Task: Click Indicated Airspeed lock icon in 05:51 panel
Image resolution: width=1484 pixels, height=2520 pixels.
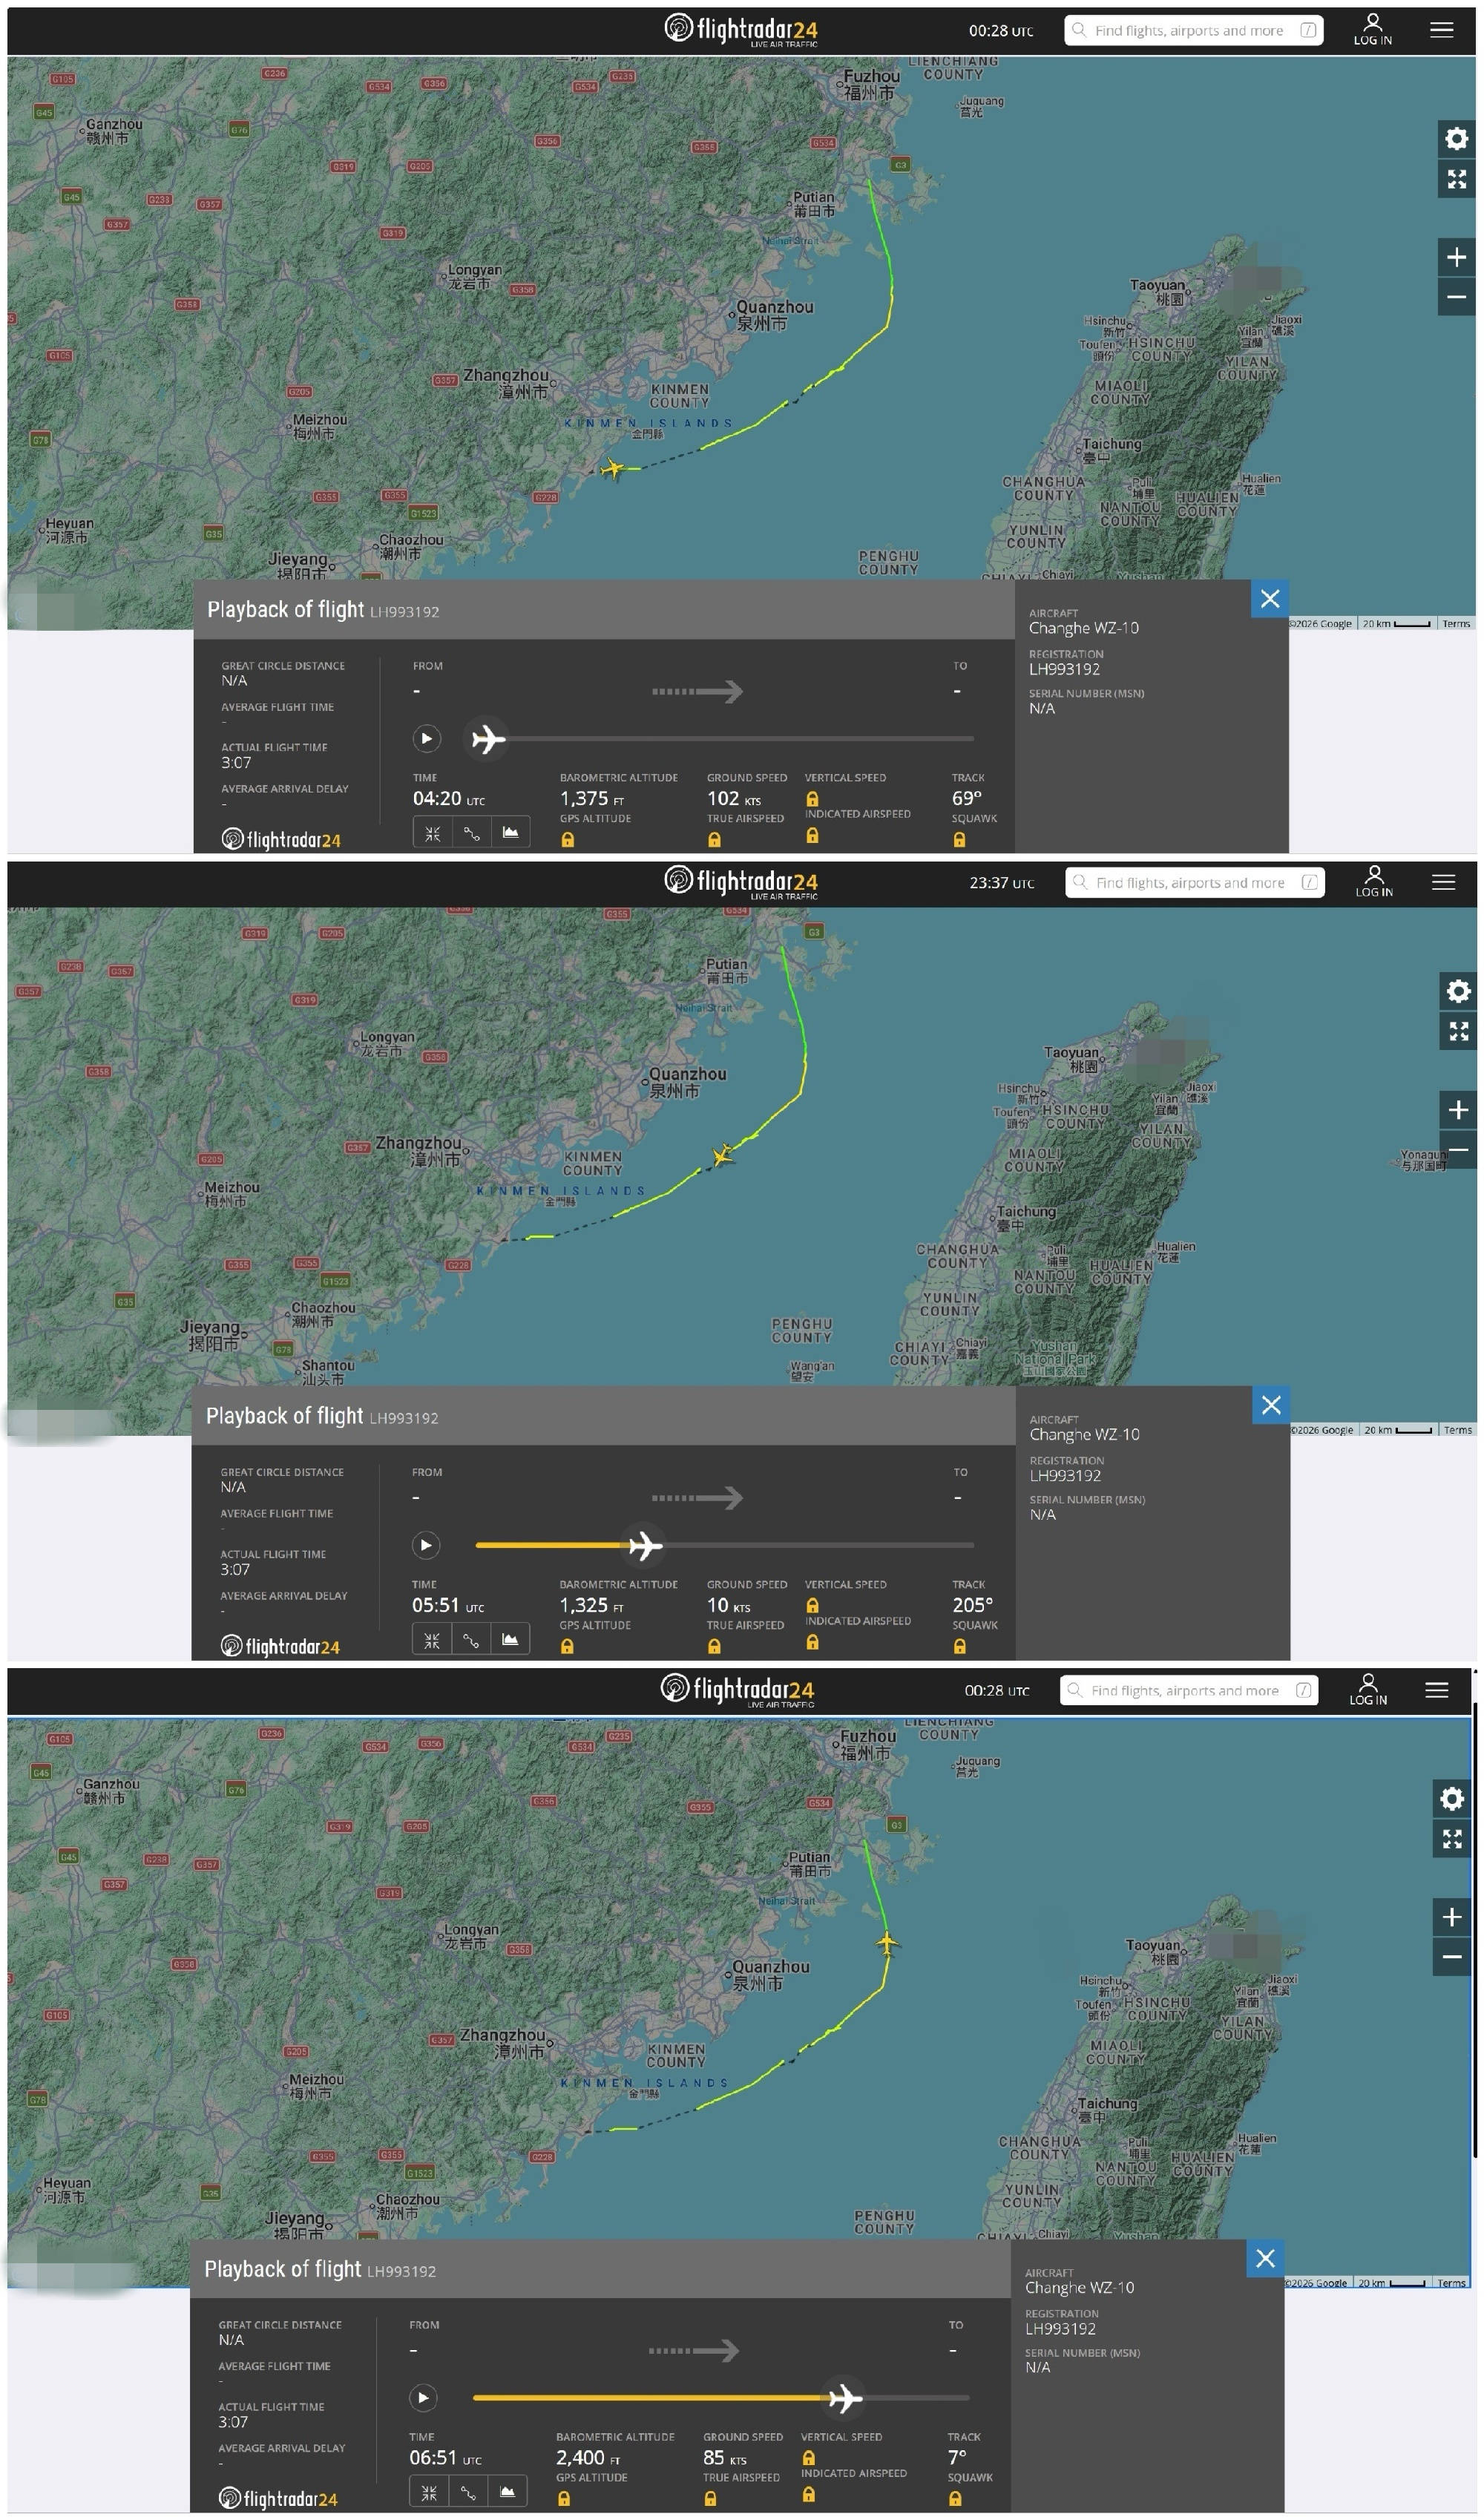Action: pyautogui.click(x=813, y=1643)
